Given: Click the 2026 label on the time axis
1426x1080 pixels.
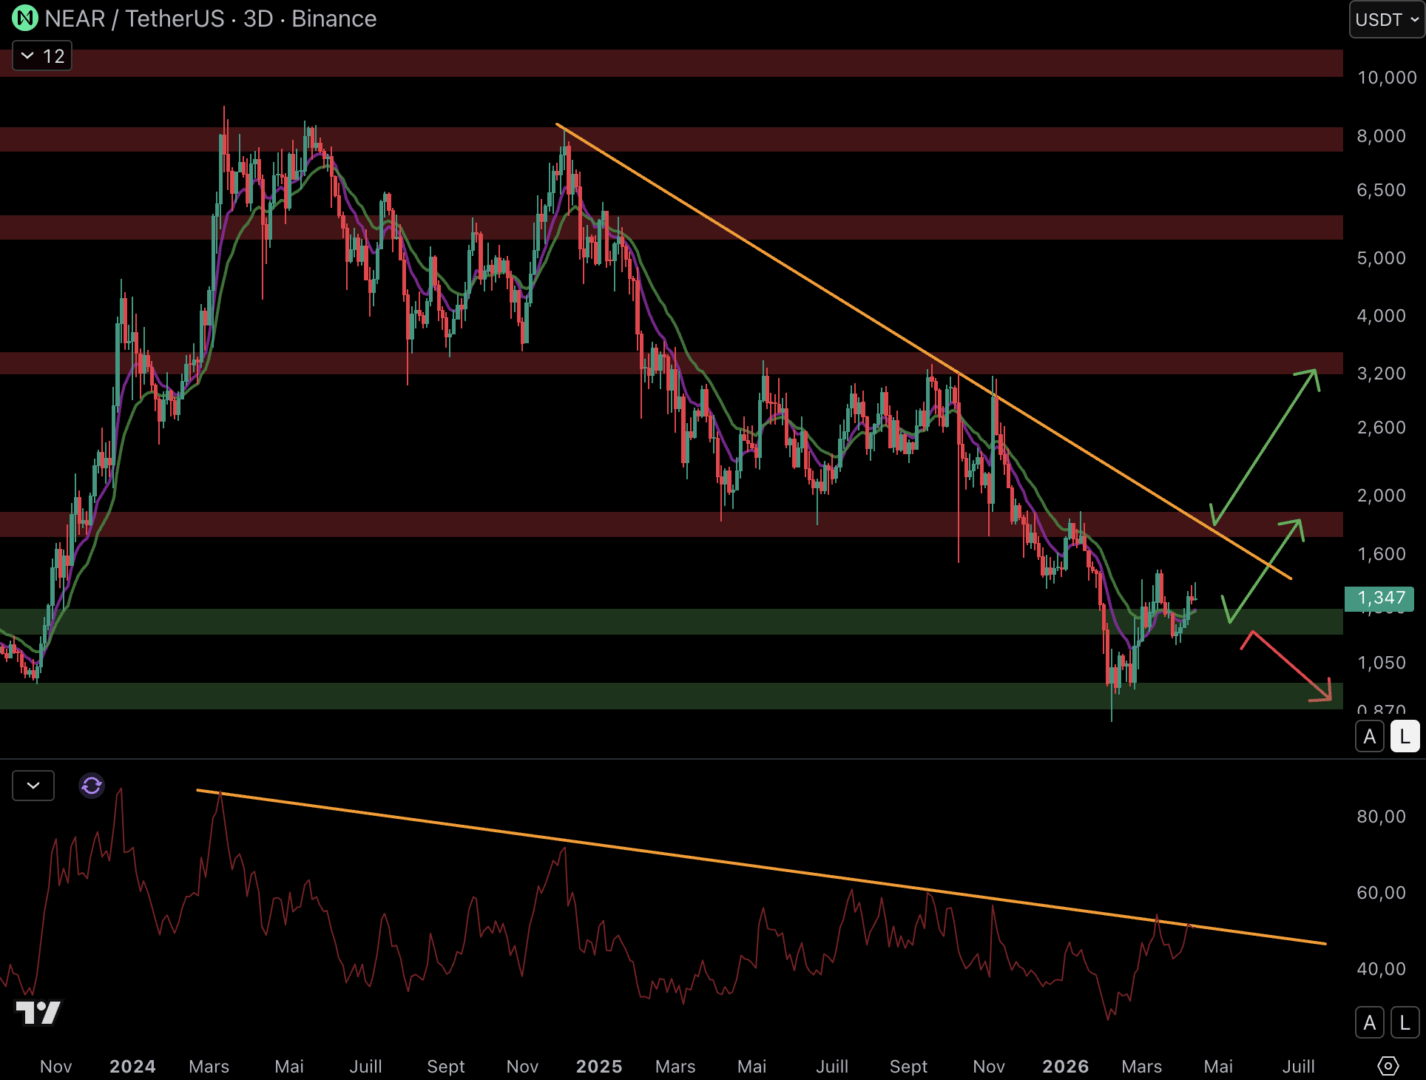Looking at the screenshot, I should click(x=1065, y=1066).
